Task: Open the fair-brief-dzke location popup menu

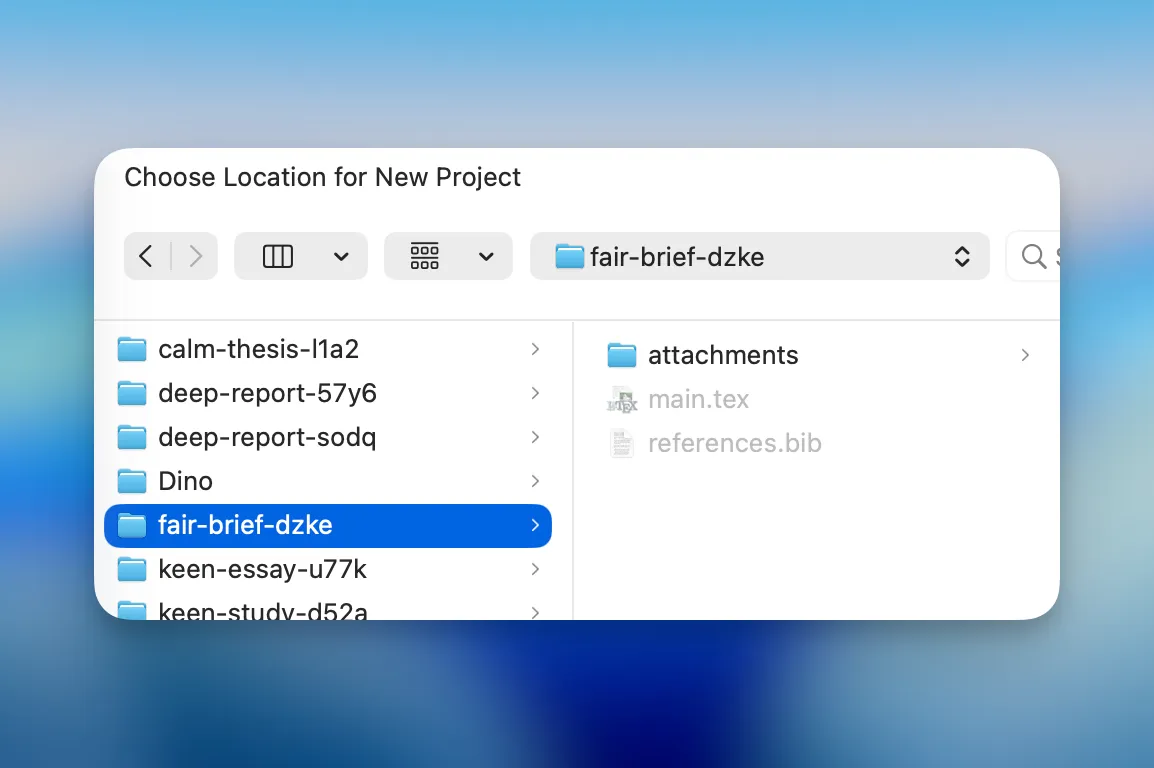Action: click(x=760, y=256)
